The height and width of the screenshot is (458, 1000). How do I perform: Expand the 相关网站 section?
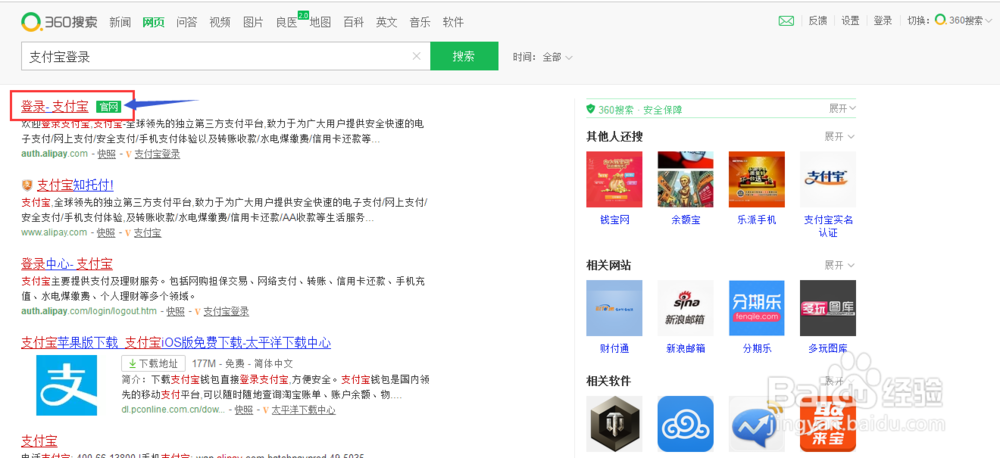pos(839,265)
